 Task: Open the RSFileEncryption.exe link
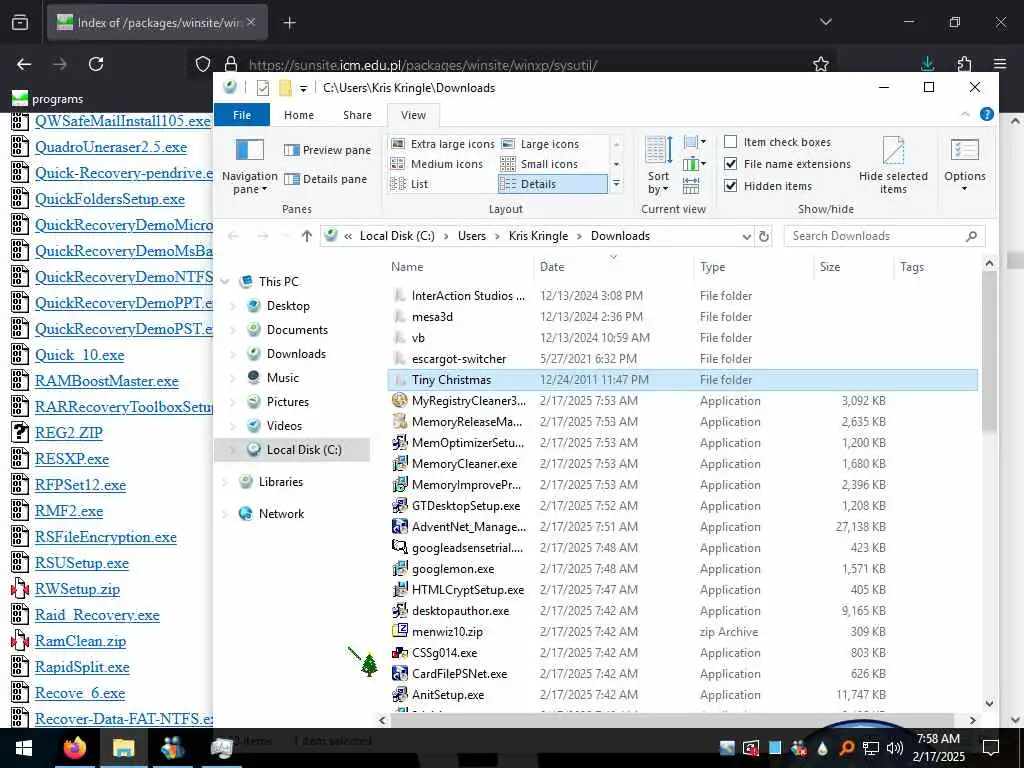[x=106, y=537]
